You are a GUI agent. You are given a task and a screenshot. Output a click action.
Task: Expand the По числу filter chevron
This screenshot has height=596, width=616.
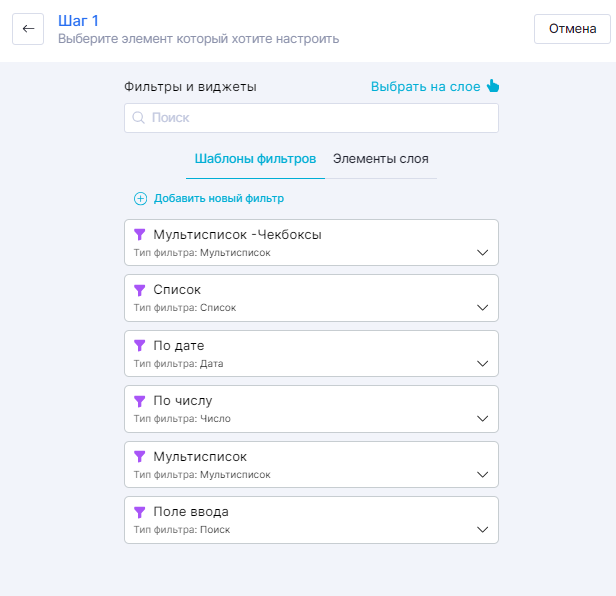[482, 419]
